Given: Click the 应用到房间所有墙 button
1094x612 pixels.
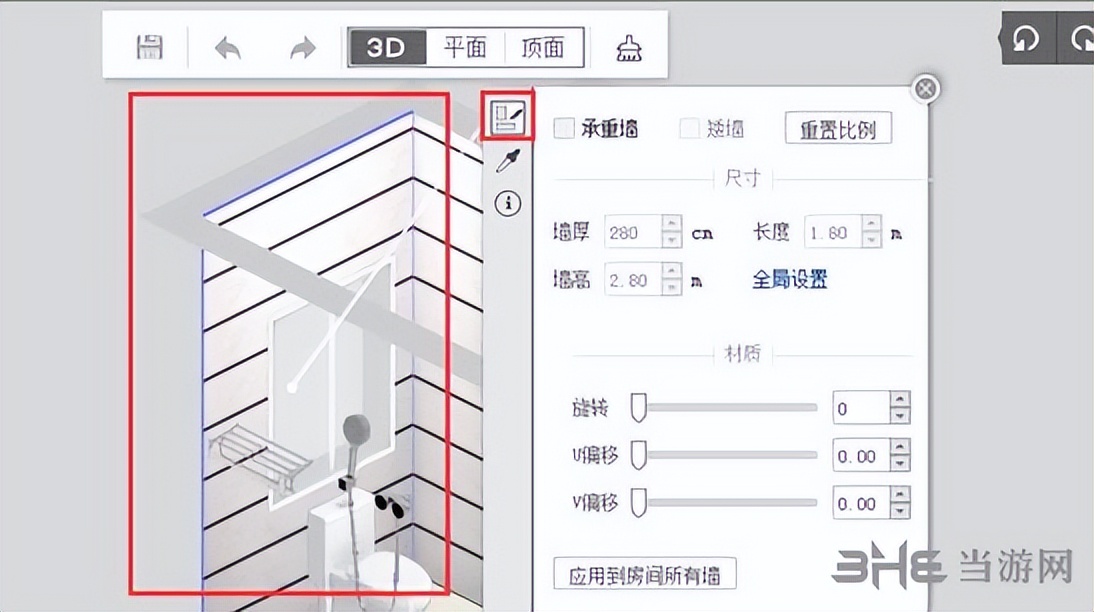Looking at the screenshot, I should pos(646,574).
